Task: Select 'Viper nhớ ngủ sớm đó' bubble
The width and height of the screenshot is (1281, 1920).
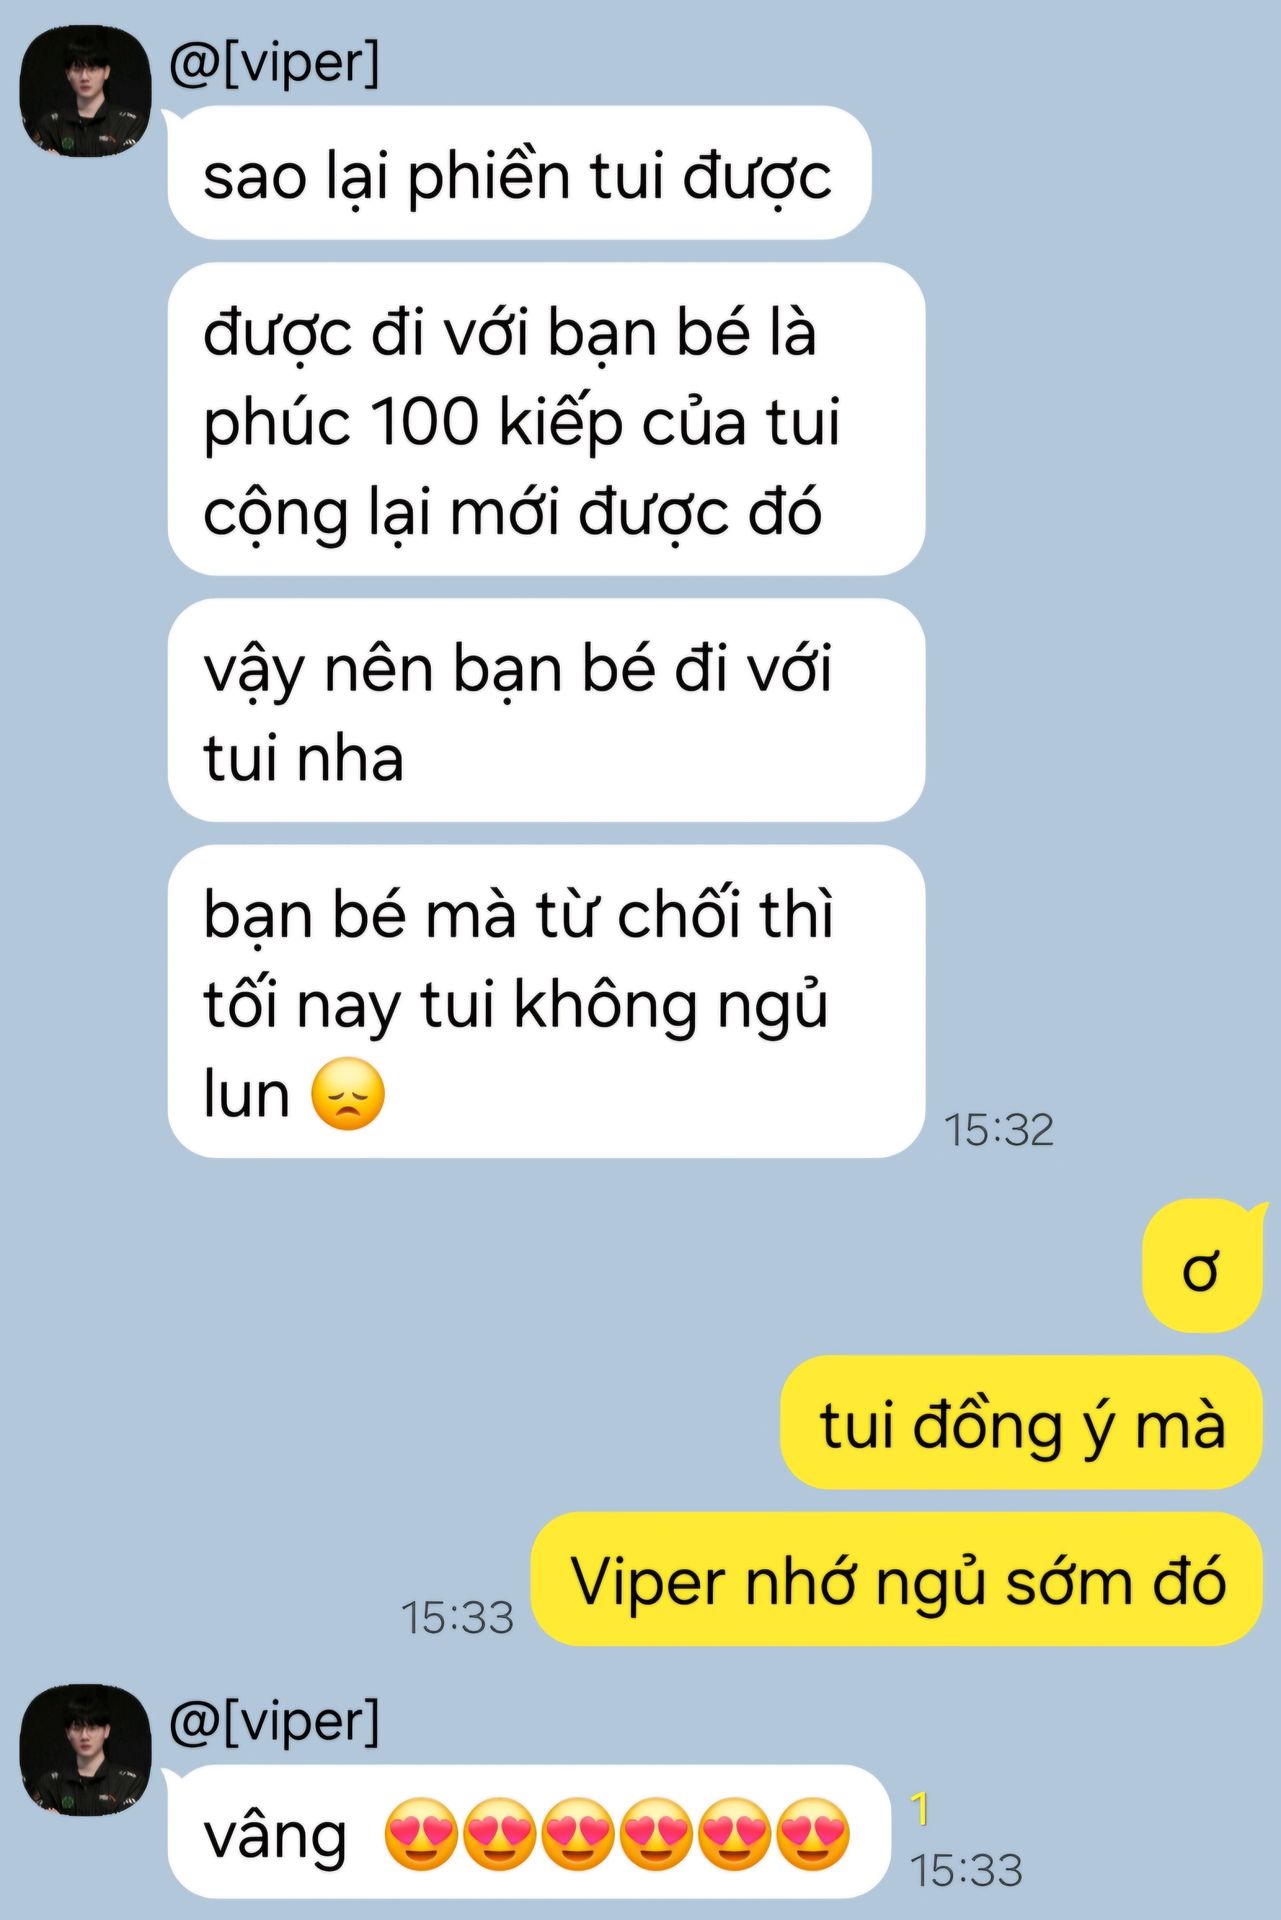Action: point(896,1579)
